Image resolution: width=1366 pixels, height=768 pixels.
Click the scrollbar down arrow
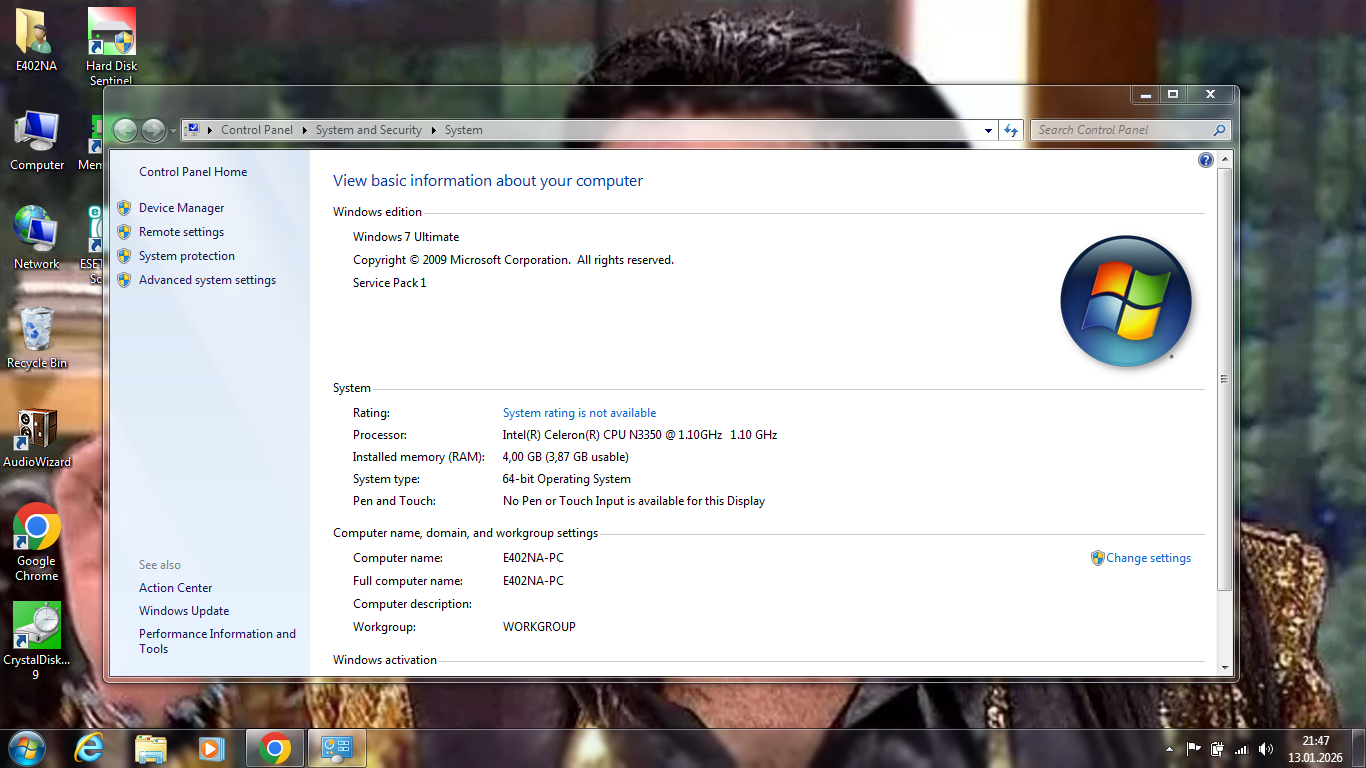coord(1225,667)
